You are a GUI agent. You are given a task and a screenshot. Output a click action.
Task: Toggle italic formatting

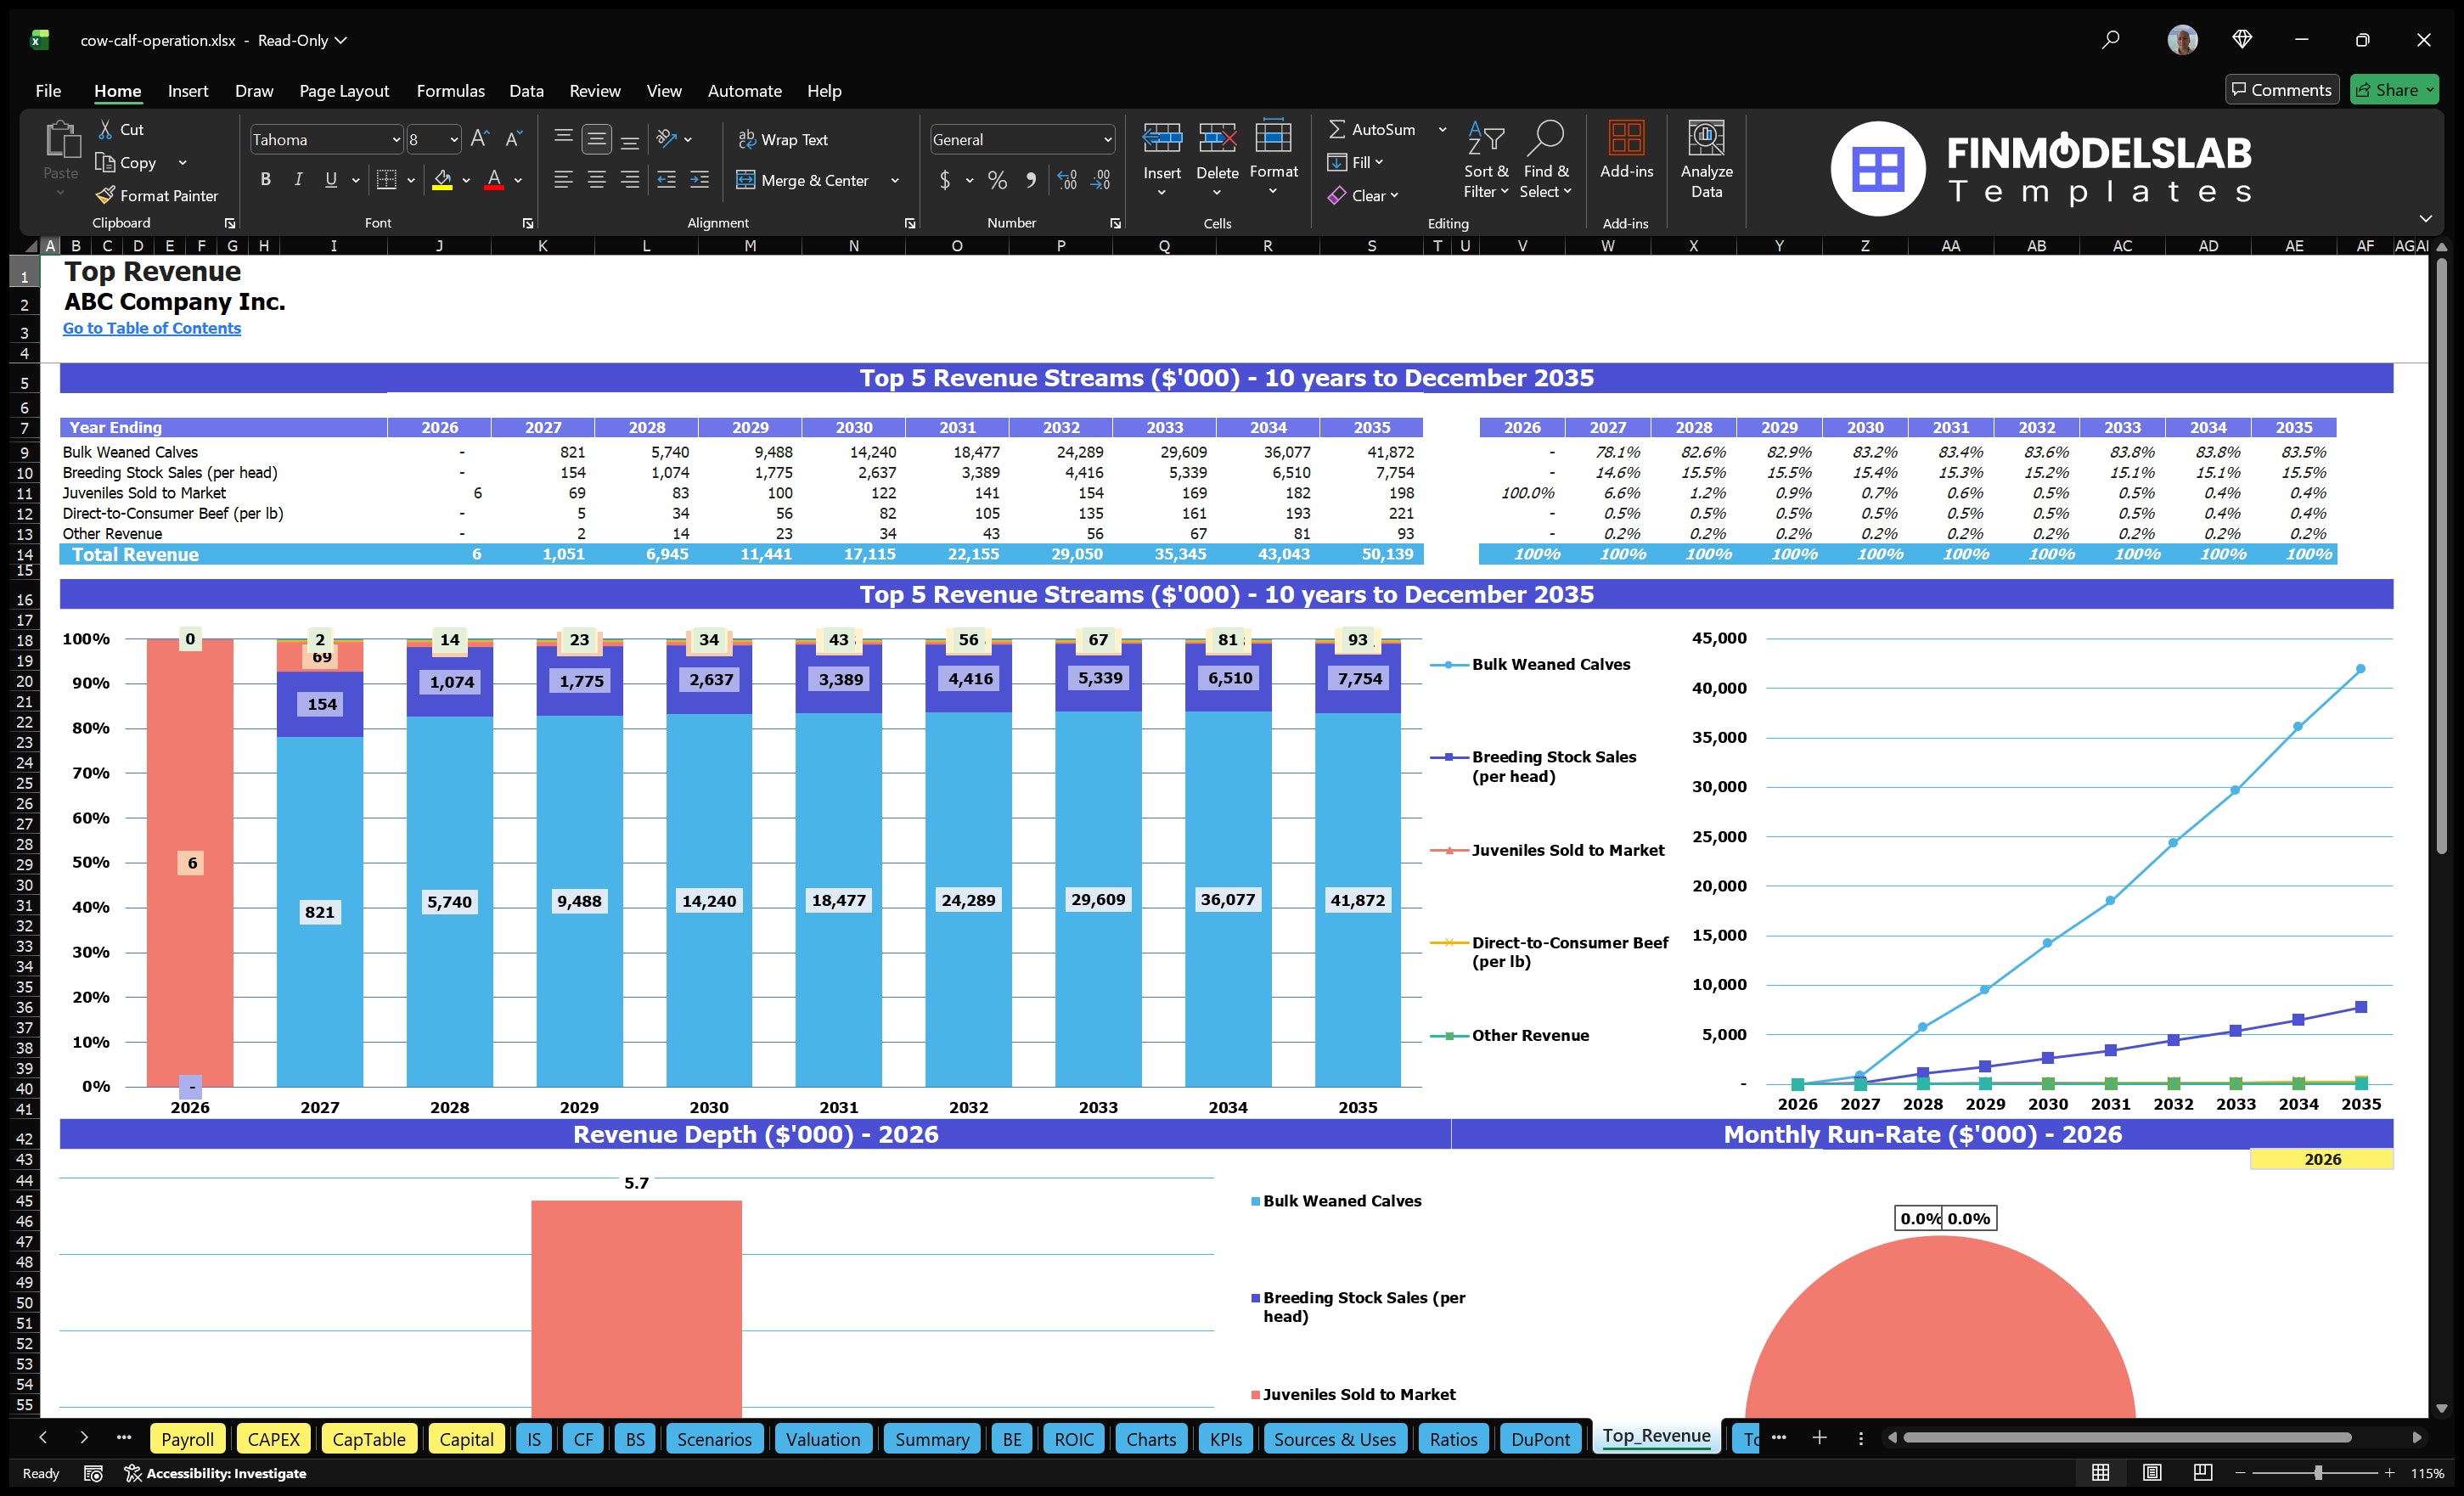(x=297, y=179)
